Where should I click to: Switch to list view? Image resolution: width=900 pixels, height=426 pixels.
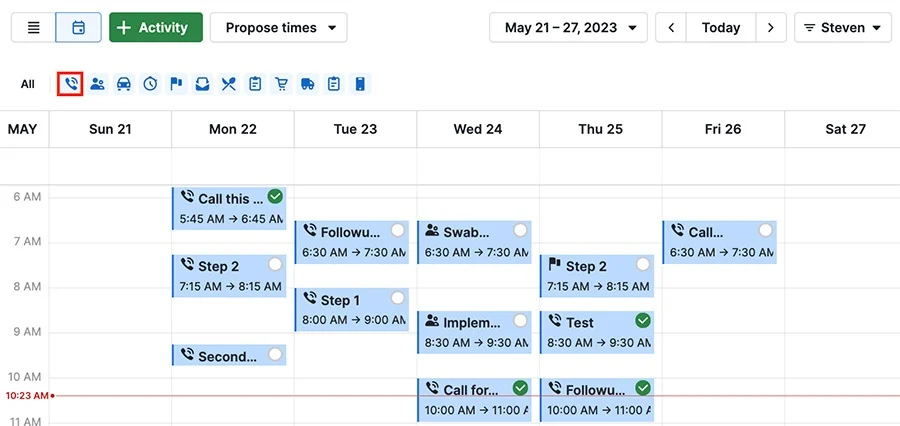pyautogui.click(x=33, y=28)
